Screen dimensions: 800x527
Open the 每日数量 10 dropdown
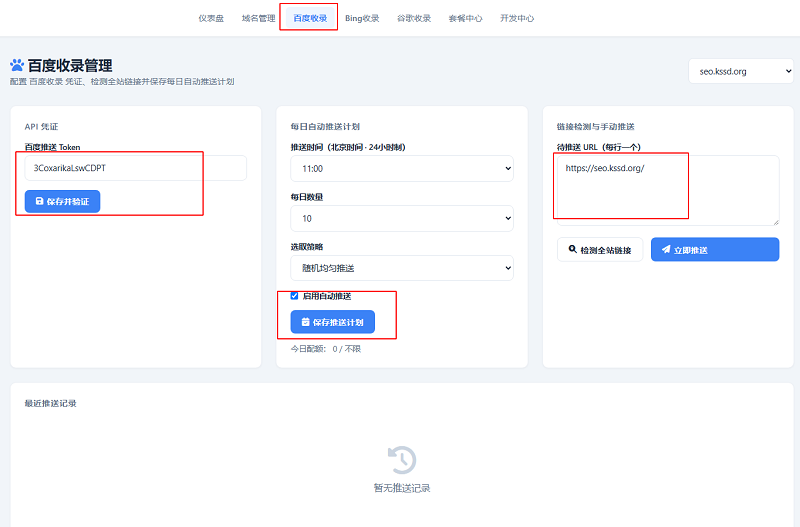[x=402, y=218]
